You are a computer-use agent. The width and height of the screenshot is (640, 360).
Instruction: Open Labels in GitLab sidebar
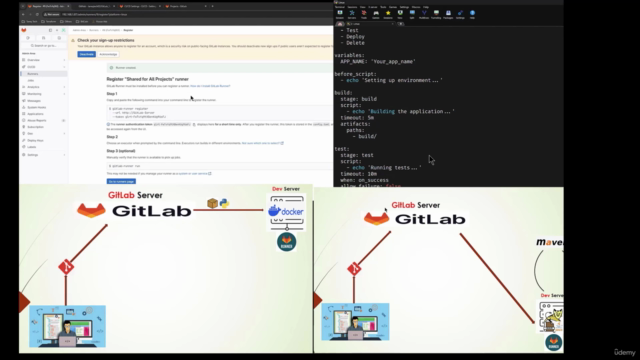(x=44, y=147)
